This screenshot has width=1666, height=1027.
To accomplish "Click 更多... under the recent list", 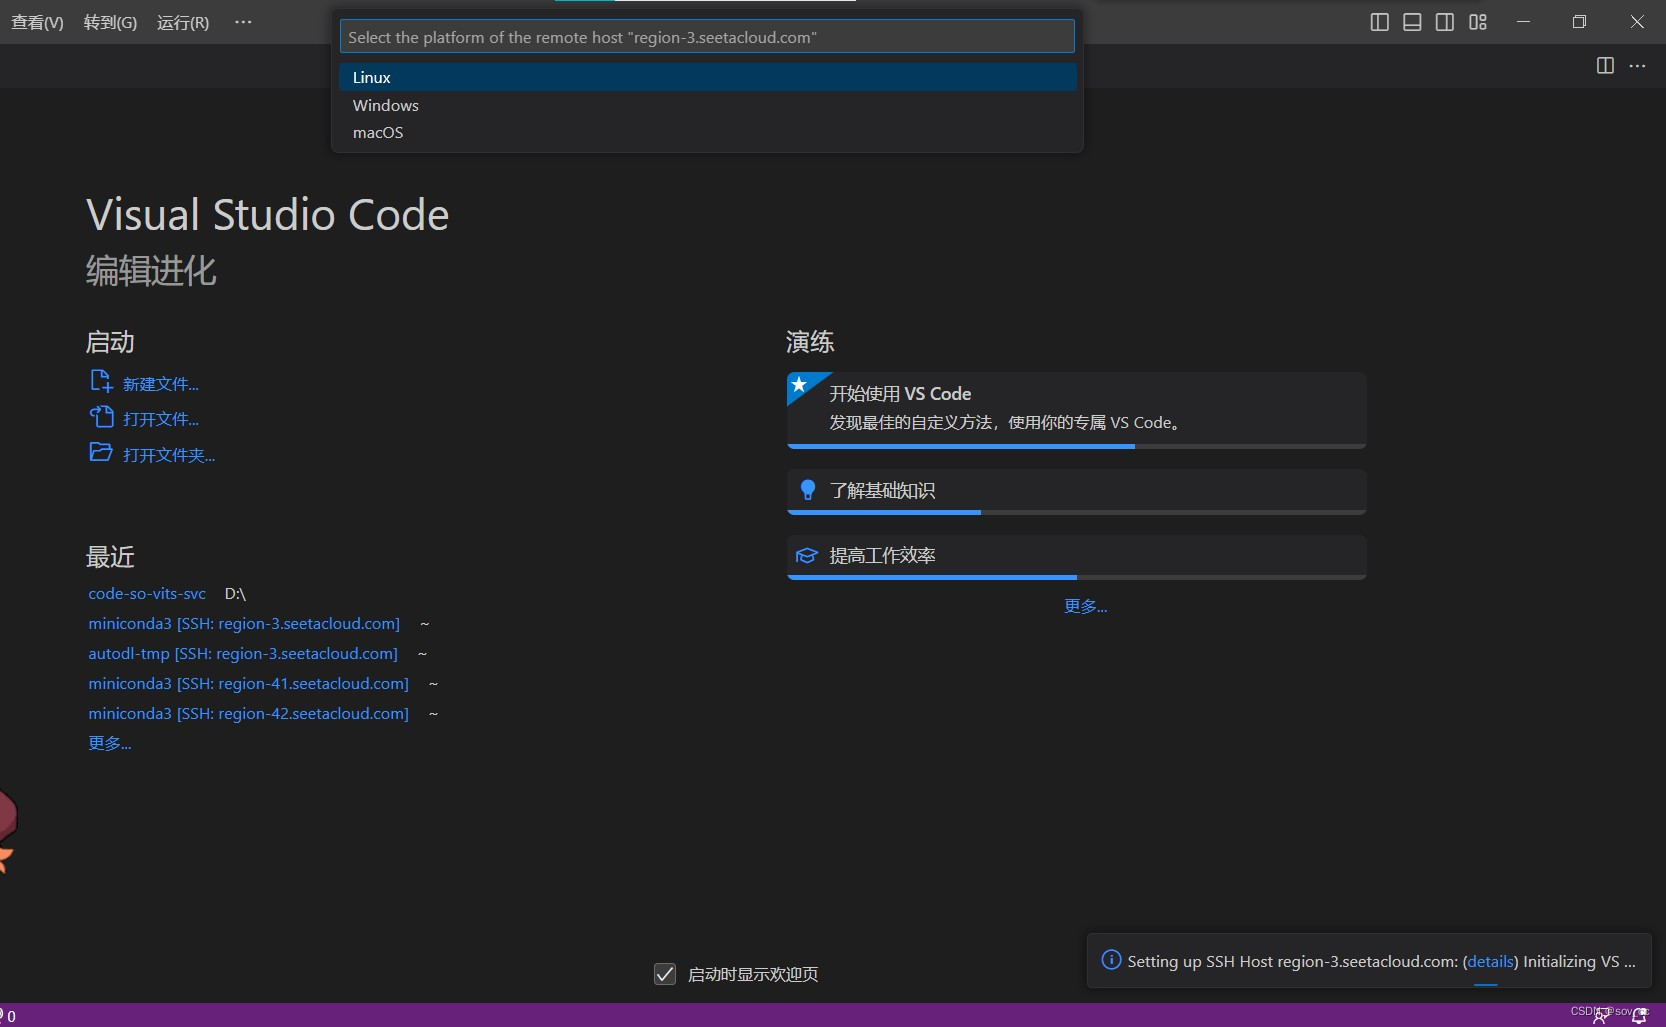I will 110,743.
